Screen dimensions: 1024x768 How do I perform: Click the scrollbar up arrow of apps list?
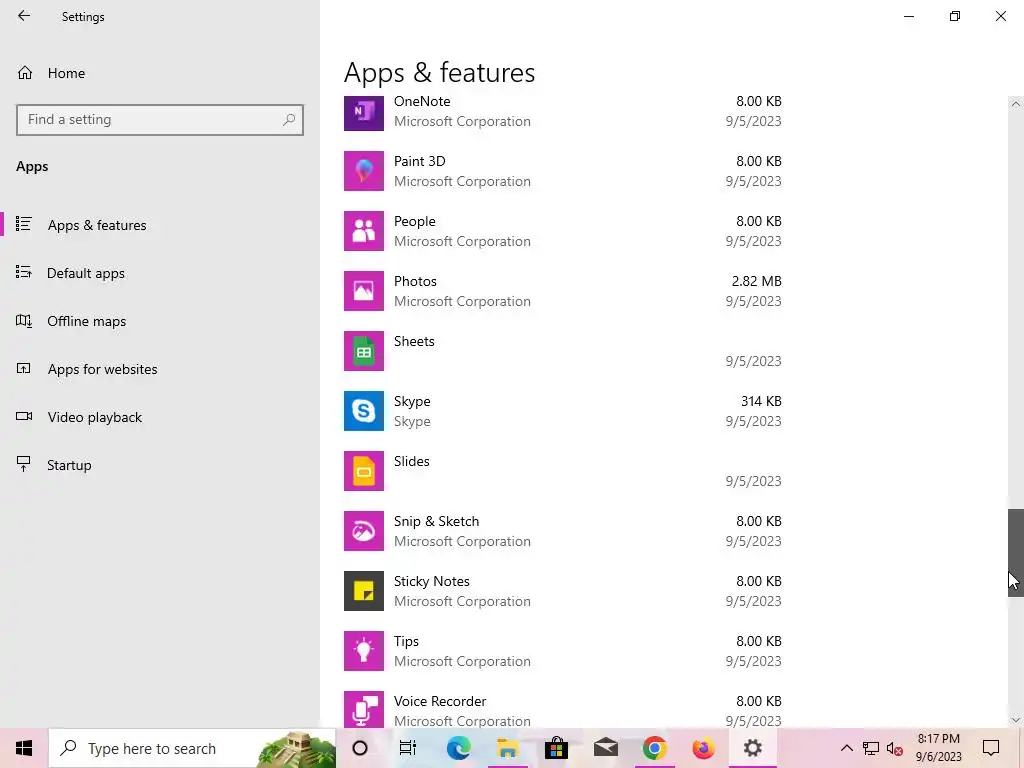pos(1016,103)
